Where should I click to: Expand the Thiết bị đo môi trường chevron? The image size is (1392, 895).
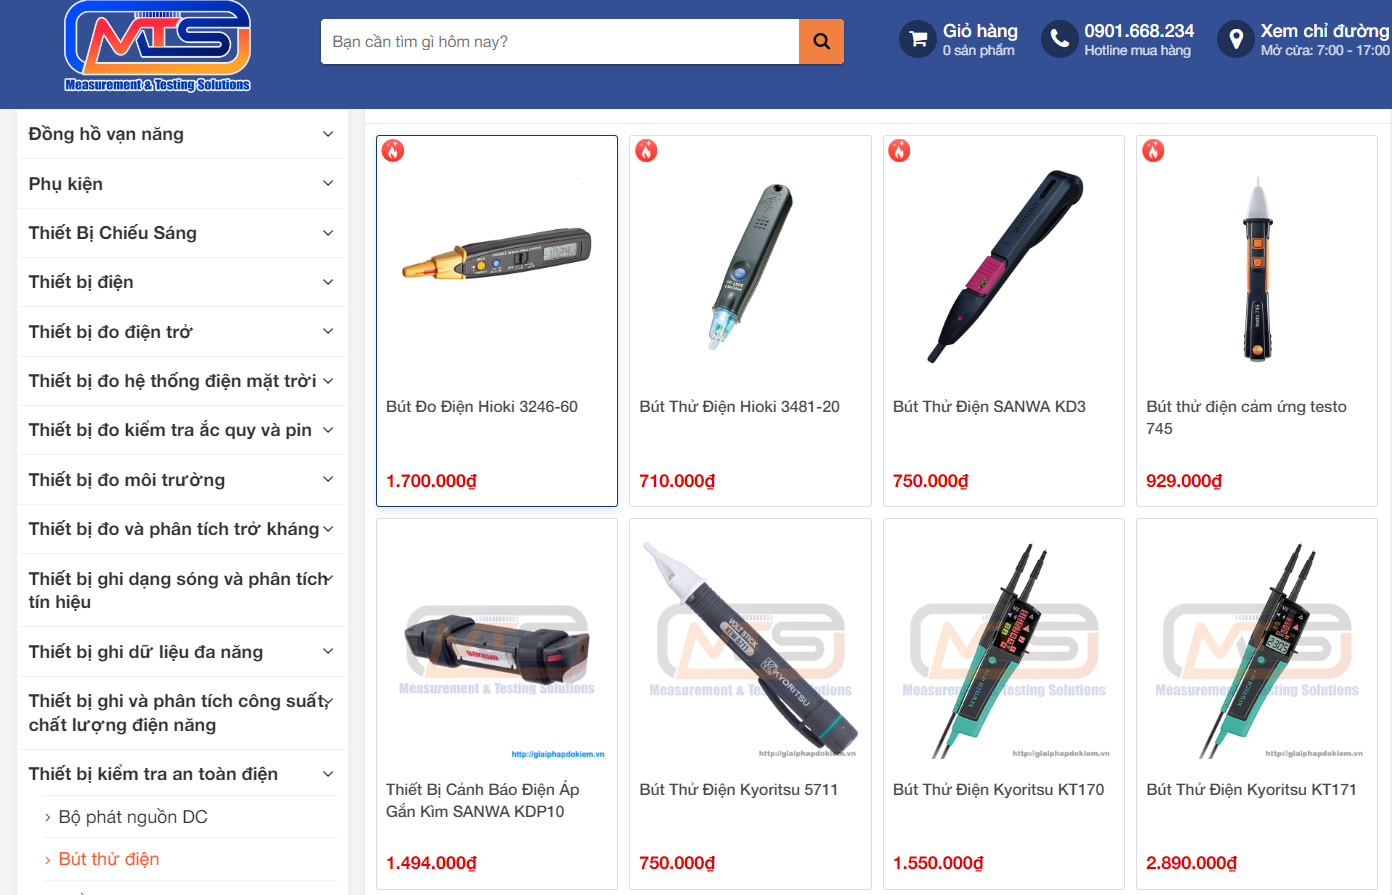(328, 480)
